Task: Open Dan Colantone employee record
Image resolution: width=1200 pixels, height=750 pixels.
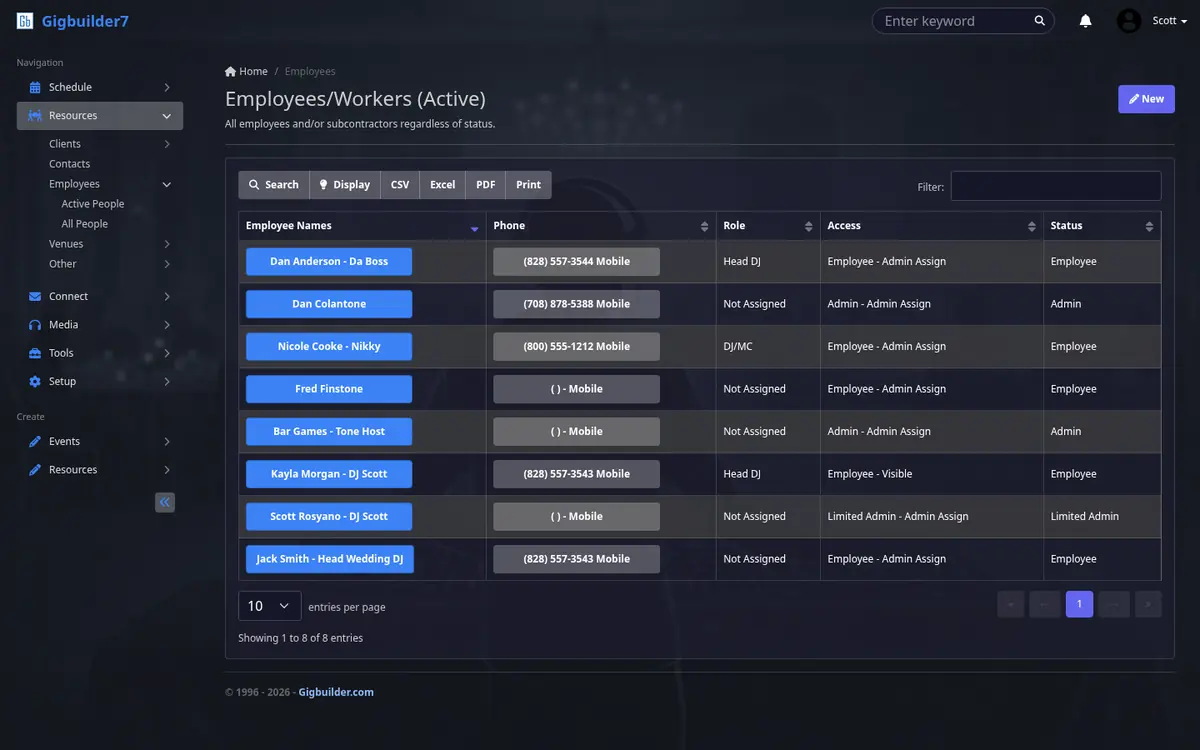Action: pyautogui.click(x=329, y=304)
